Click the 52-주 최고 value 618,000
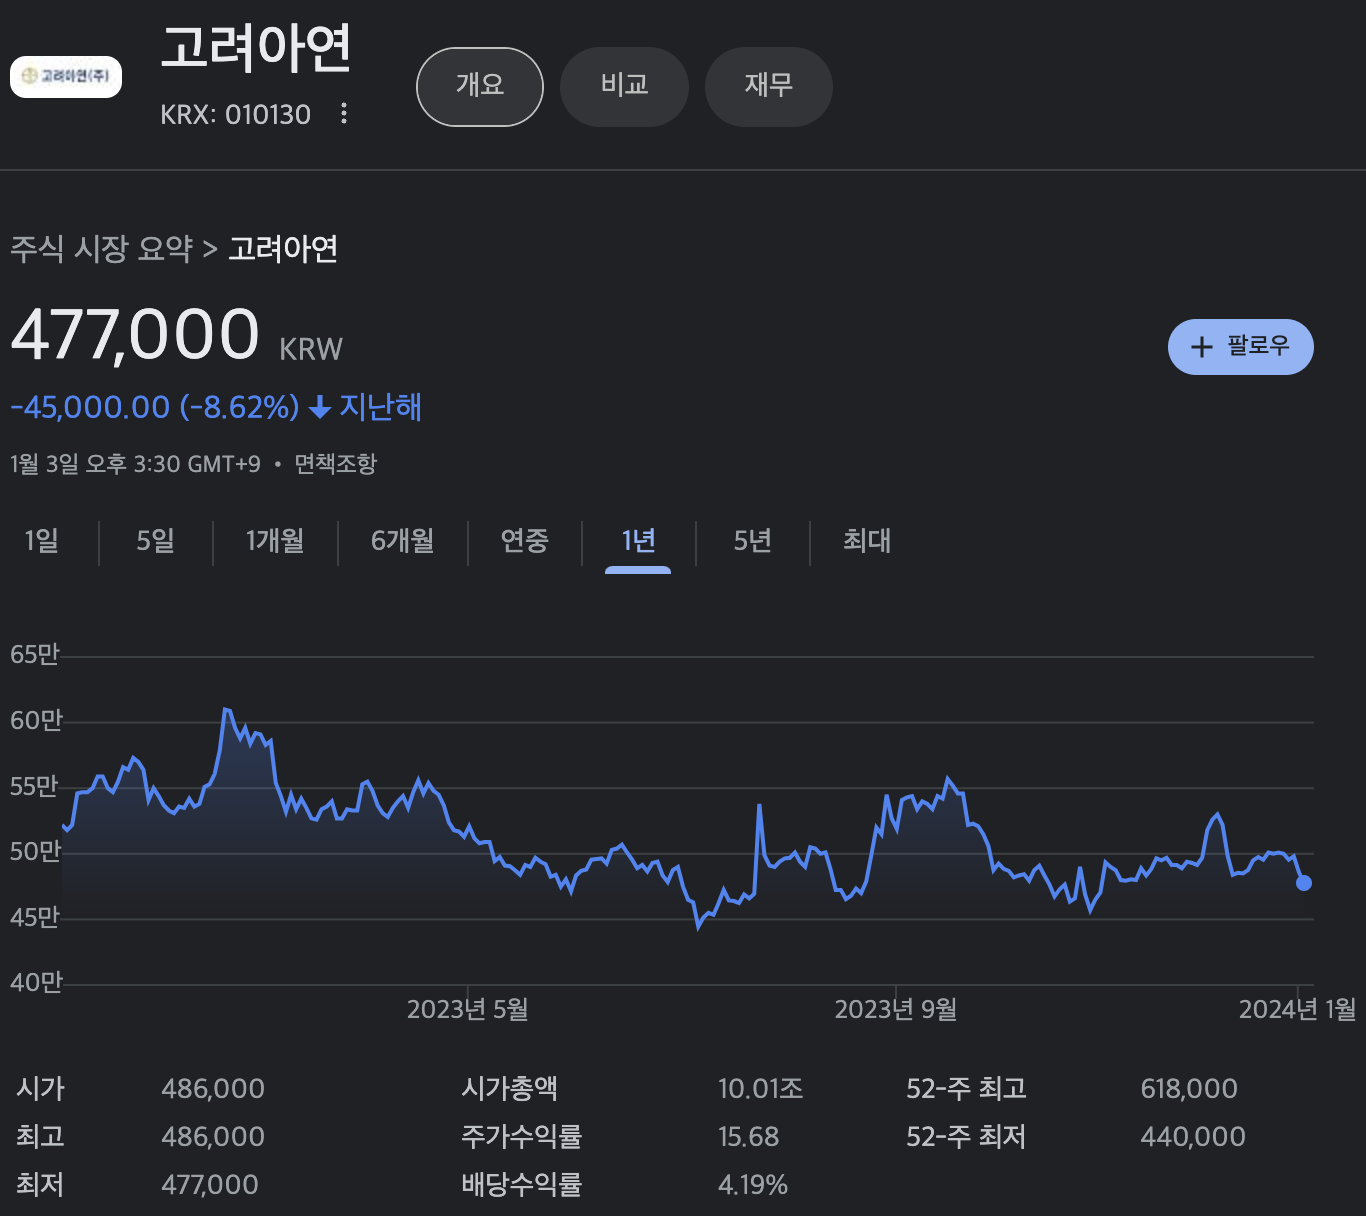 click(1189, 1089)
